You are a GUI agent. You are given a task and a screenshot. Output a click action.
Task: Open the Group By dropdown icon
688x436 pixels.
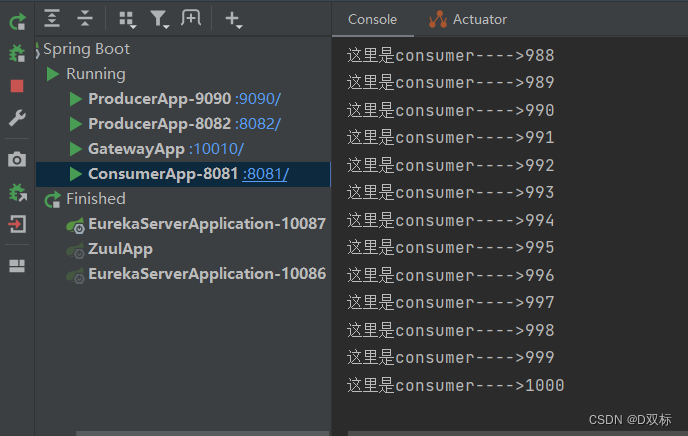(x=128, y=19)
